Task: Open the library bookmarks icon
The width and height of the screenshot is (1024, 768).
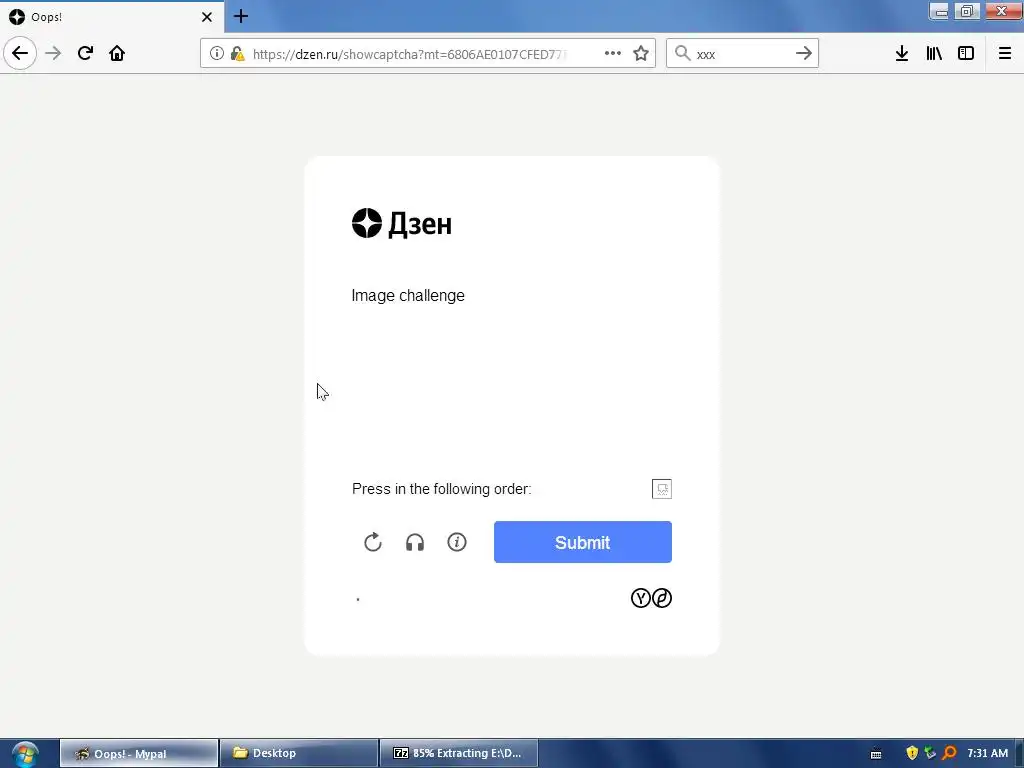Action: [x=934, y=53]
